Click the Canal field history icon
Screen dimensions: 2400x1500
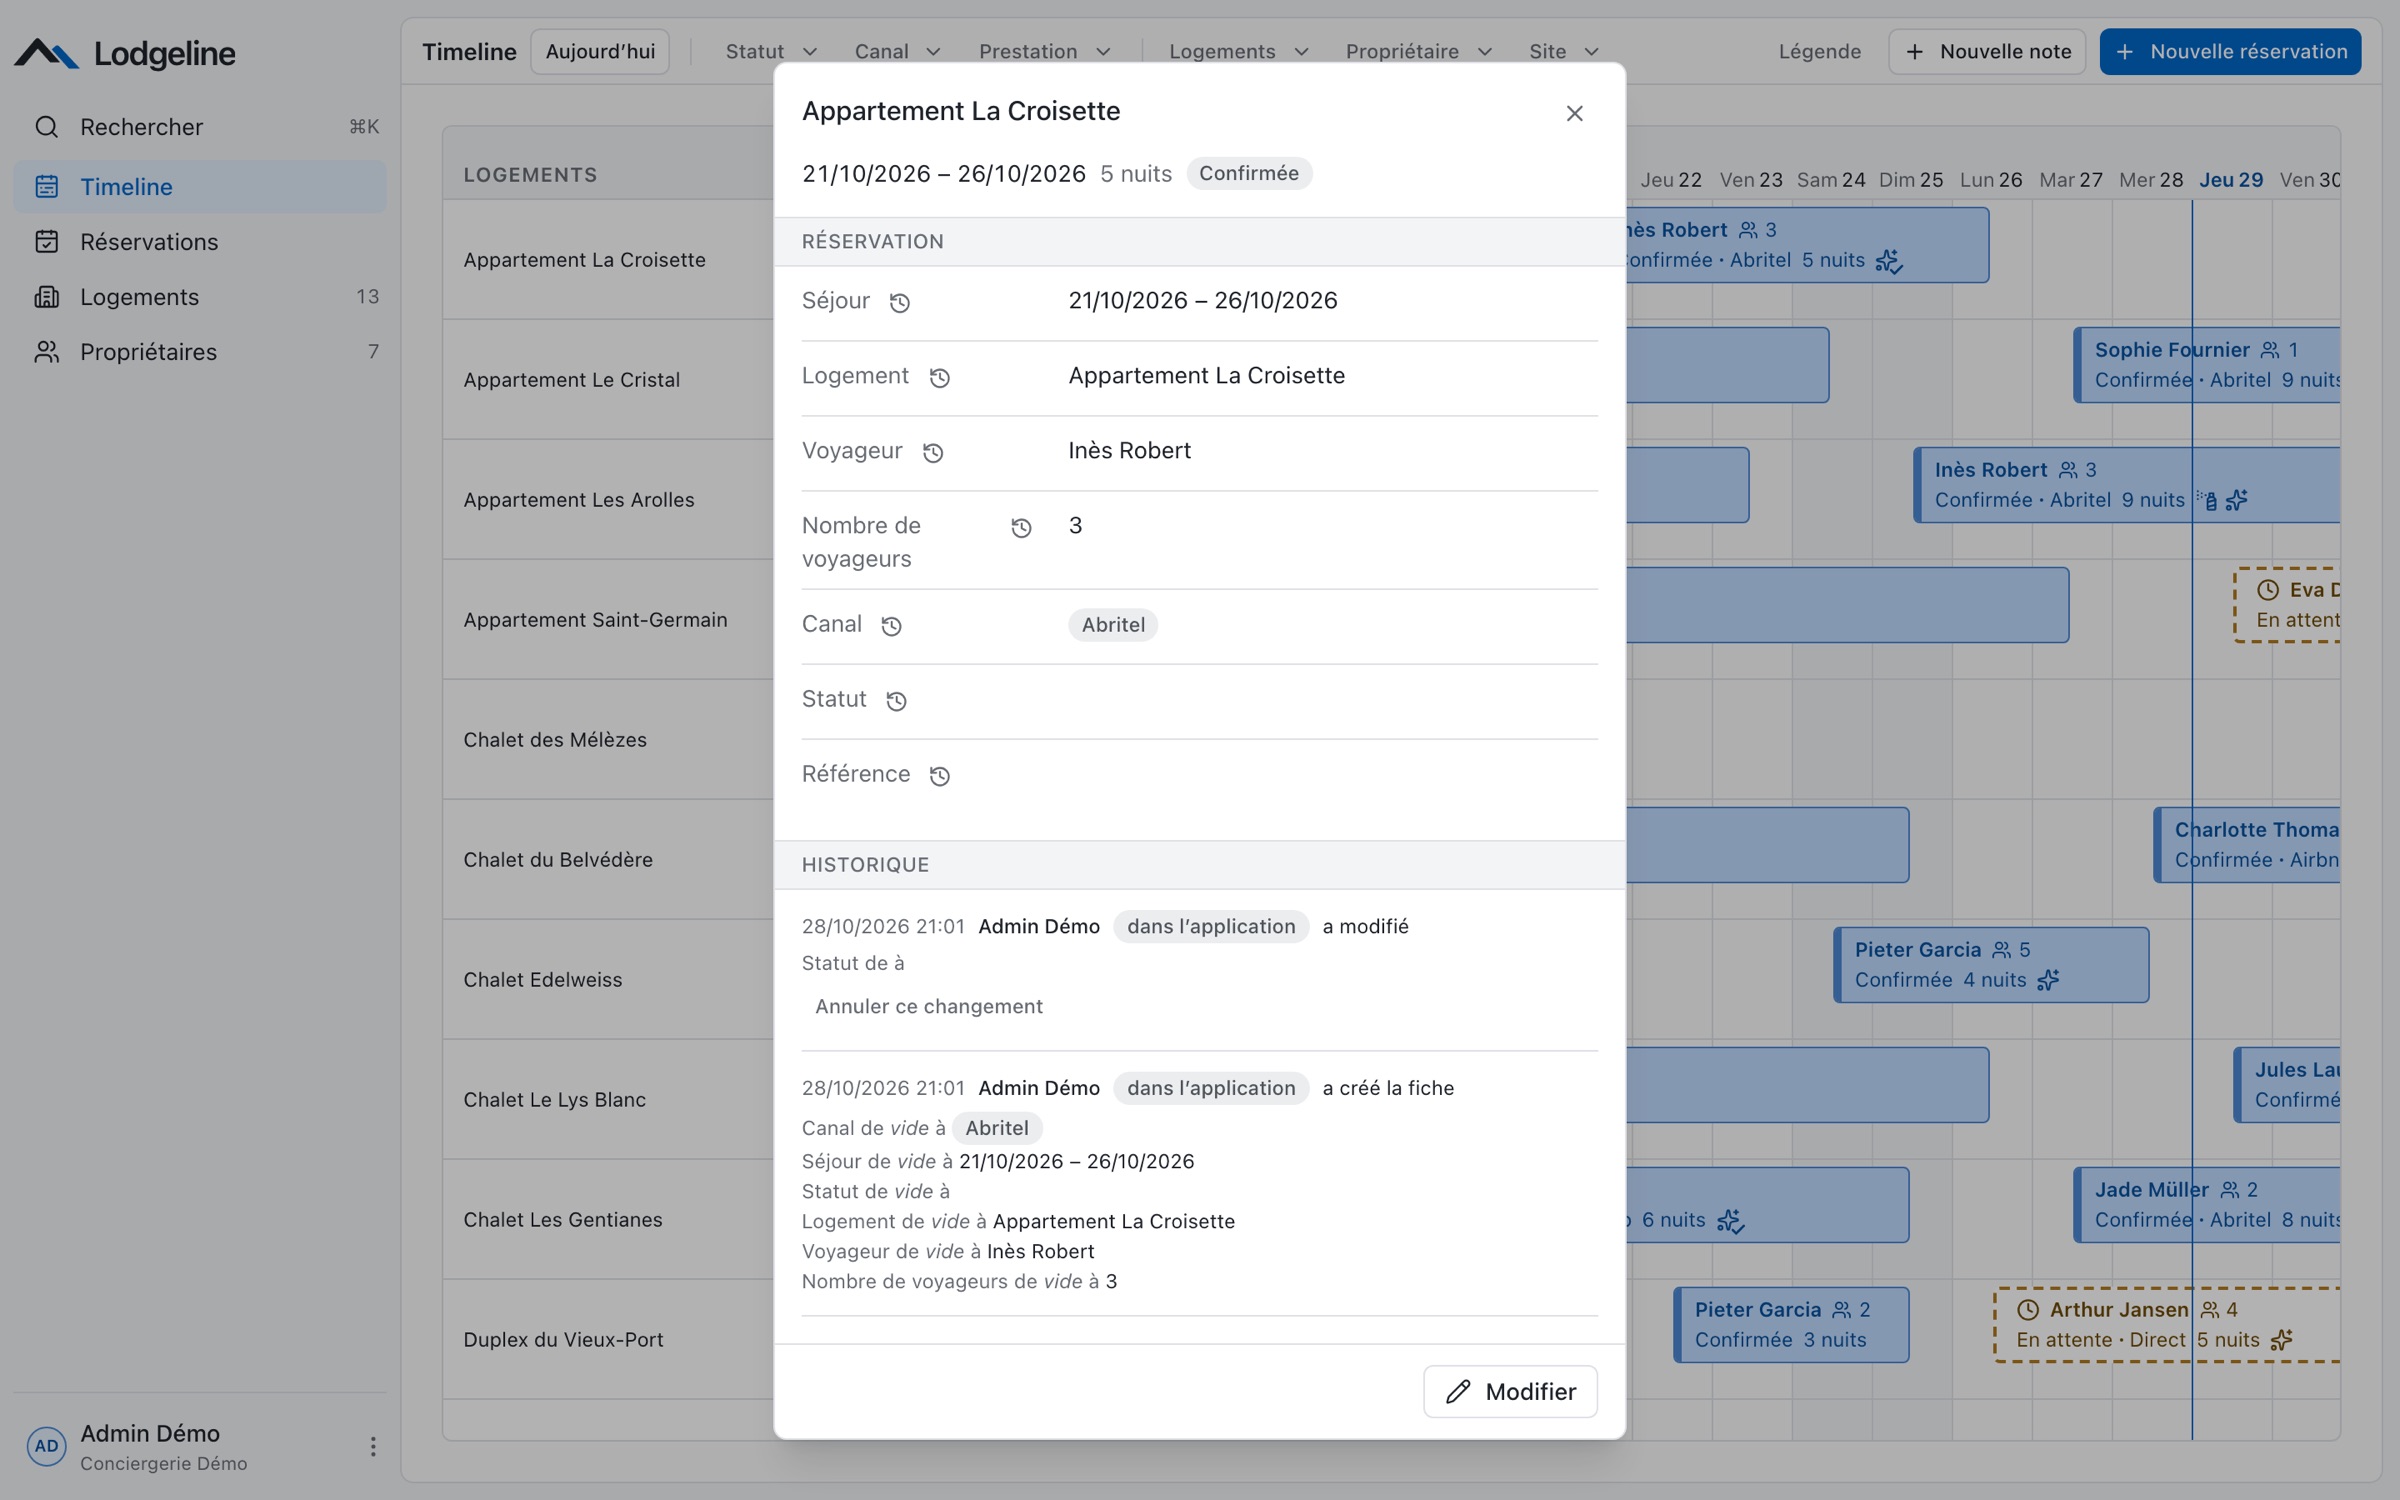891,625
